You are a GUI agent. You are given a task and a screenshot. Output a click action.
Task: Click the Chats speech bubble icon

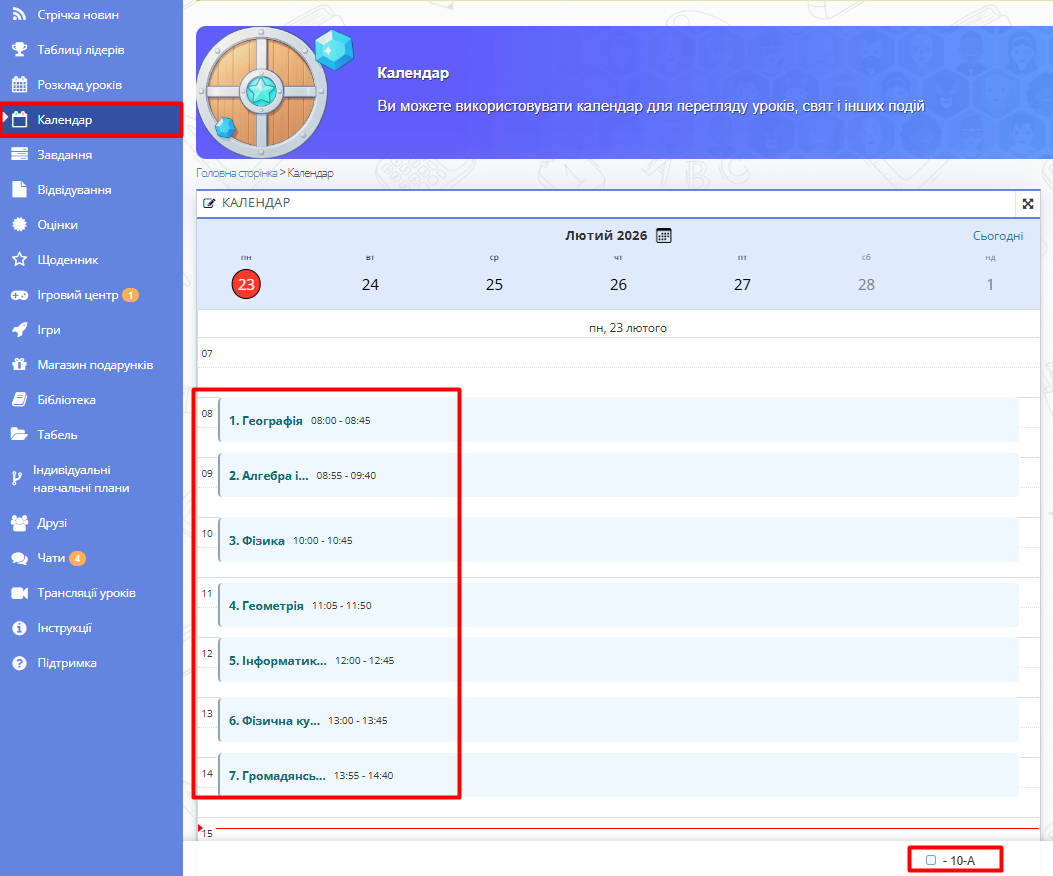[x=19, y=558]
